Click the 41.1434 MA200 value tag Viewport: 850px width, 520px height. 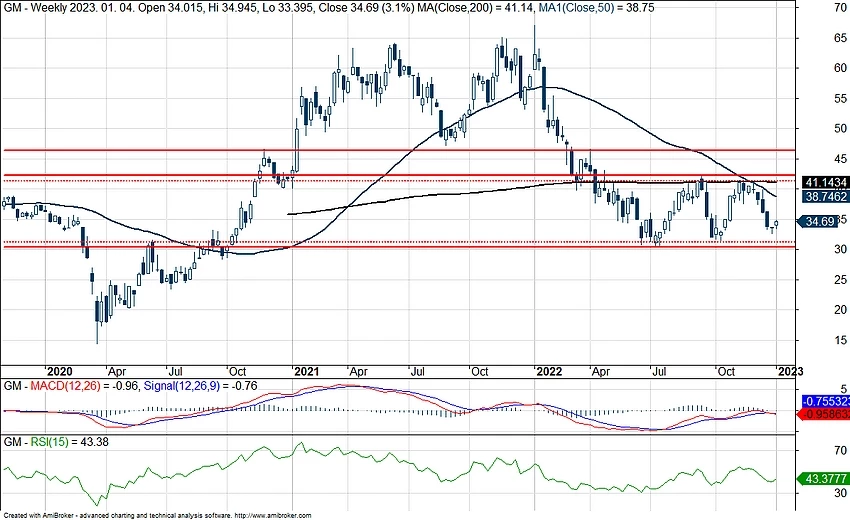coord(826,182)
